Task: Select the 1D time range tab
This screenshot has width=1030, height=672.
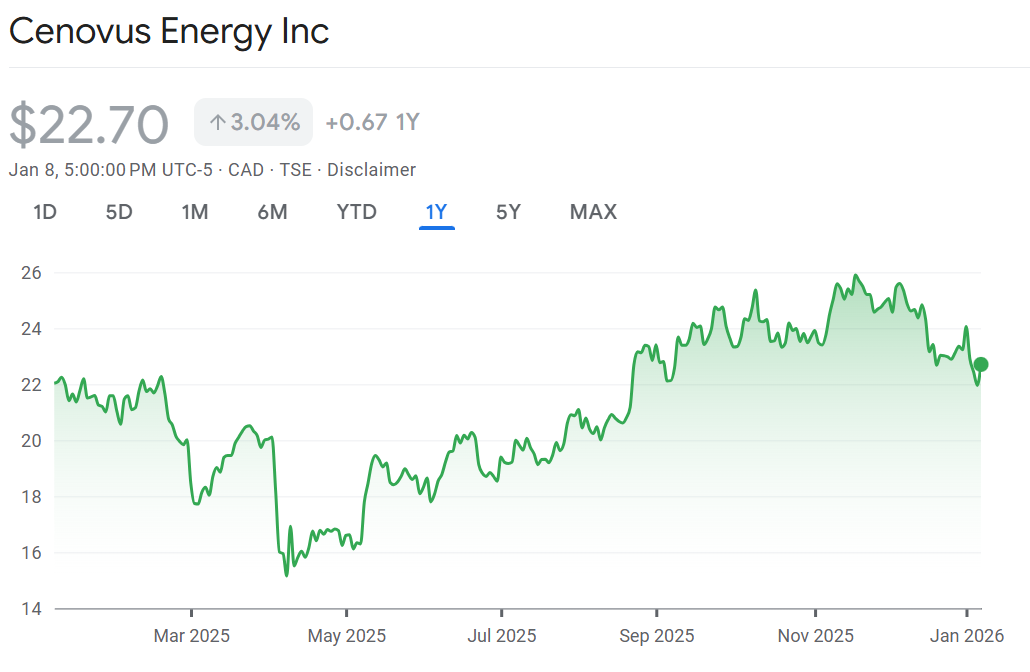Action: pyautogui.click(x=44, y=212)
